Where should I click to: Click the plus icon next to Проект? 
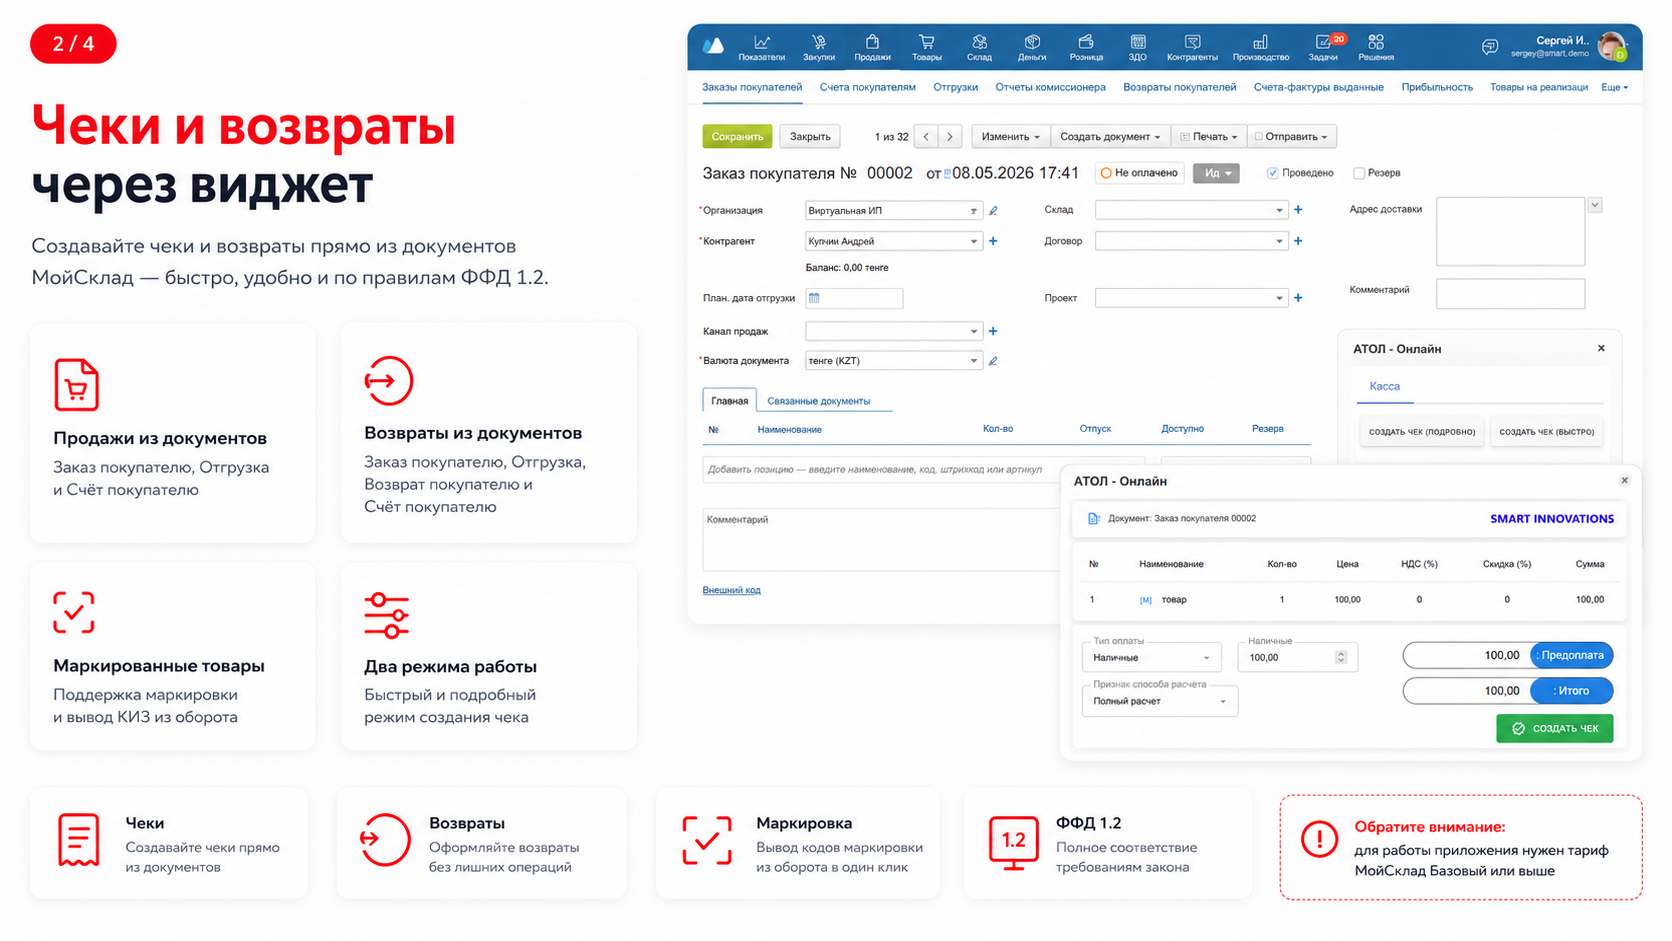[x=1298, y=298]
